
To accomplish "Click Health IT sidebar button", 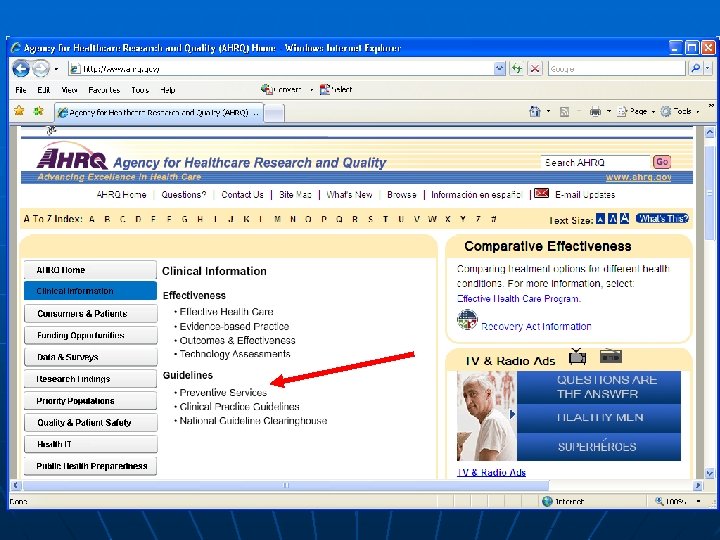I will [90, 444].
